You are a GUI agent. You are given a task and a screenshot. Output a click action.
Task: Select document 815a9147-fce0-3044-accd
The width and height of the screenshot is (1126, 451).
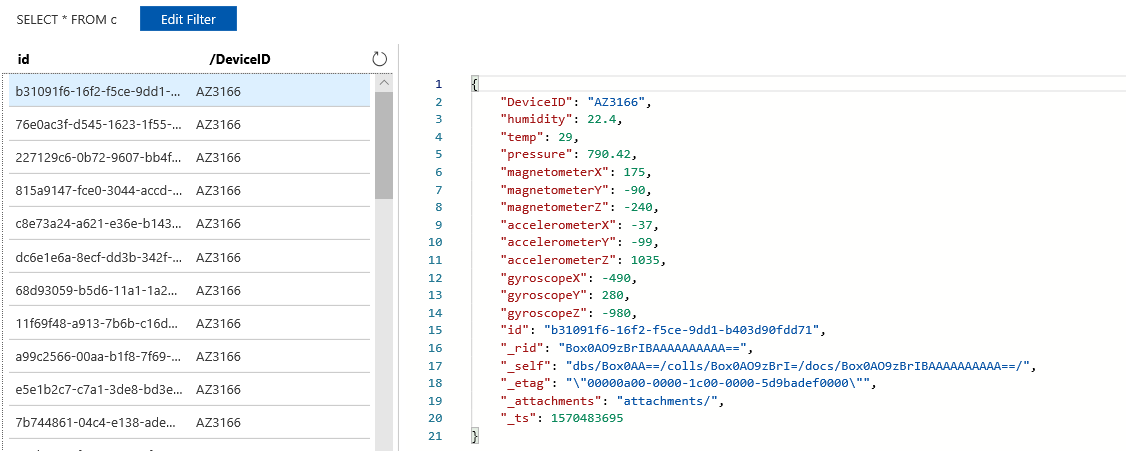tap(190, 190)
